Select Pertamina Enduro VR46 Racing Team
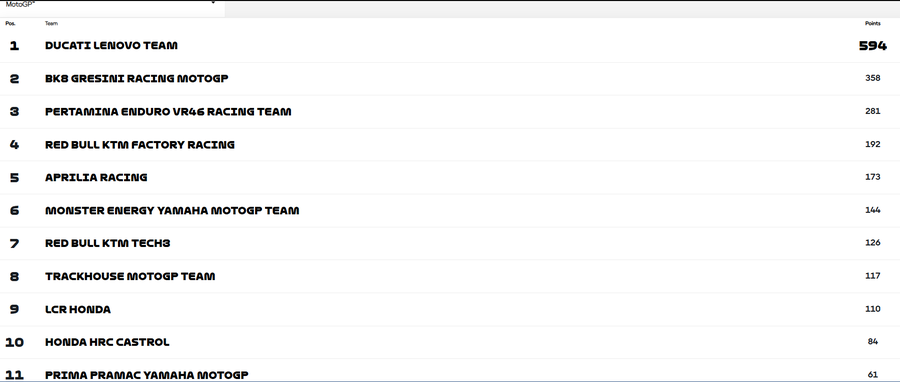The height and width of the screenshot is (382, 900). click(450, 112)
